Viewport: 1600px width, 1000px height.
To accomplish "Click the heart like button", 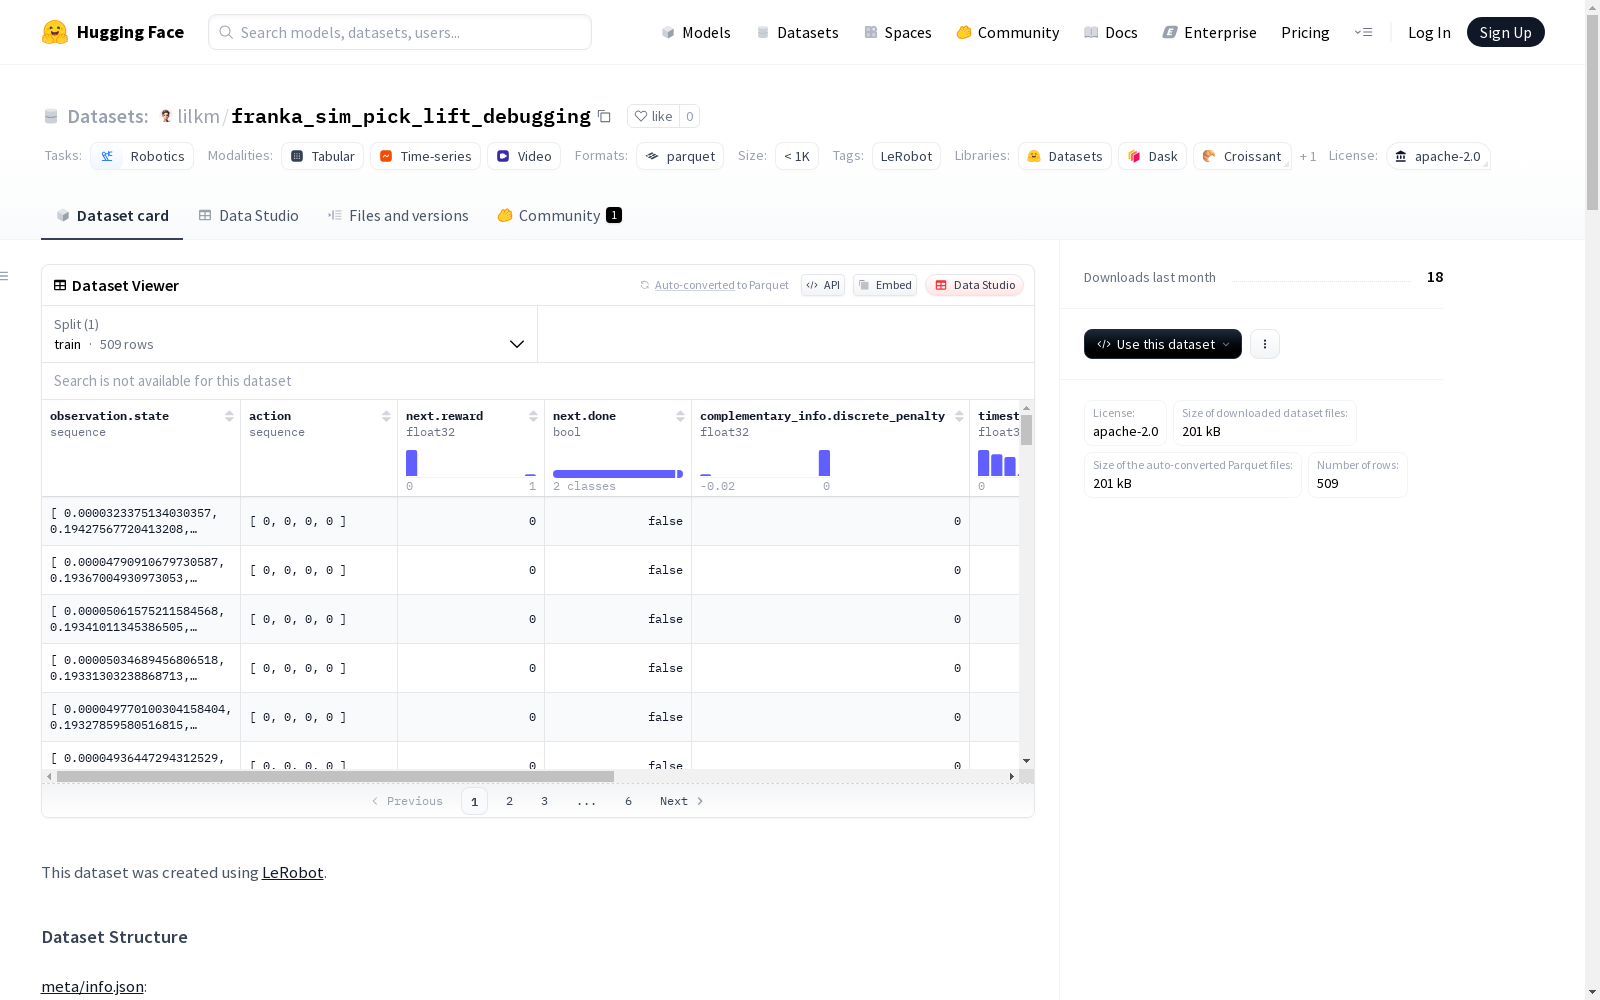I will [653, 116].
